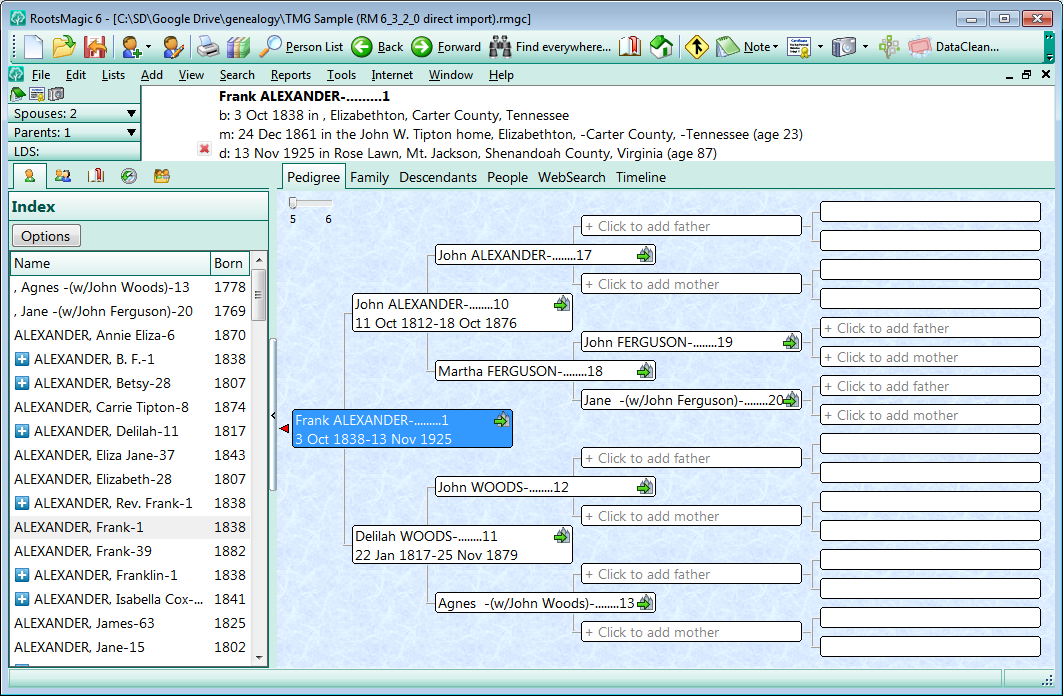Switch to the WebSearch tab
This screenshot has width=1063, height=696.
pyautogui.click(x=571, y=177)
